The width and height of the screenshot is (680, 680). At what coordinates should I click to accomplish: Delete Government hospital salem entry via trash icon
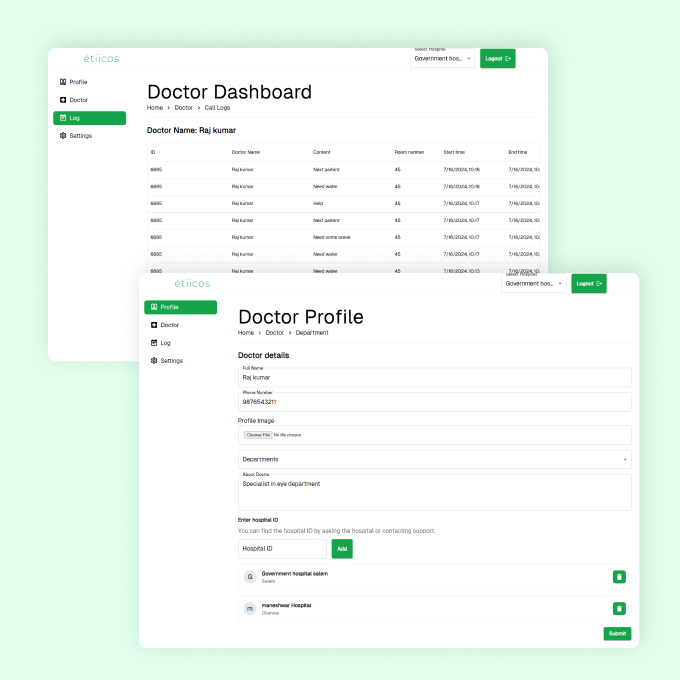pos(619,577)
